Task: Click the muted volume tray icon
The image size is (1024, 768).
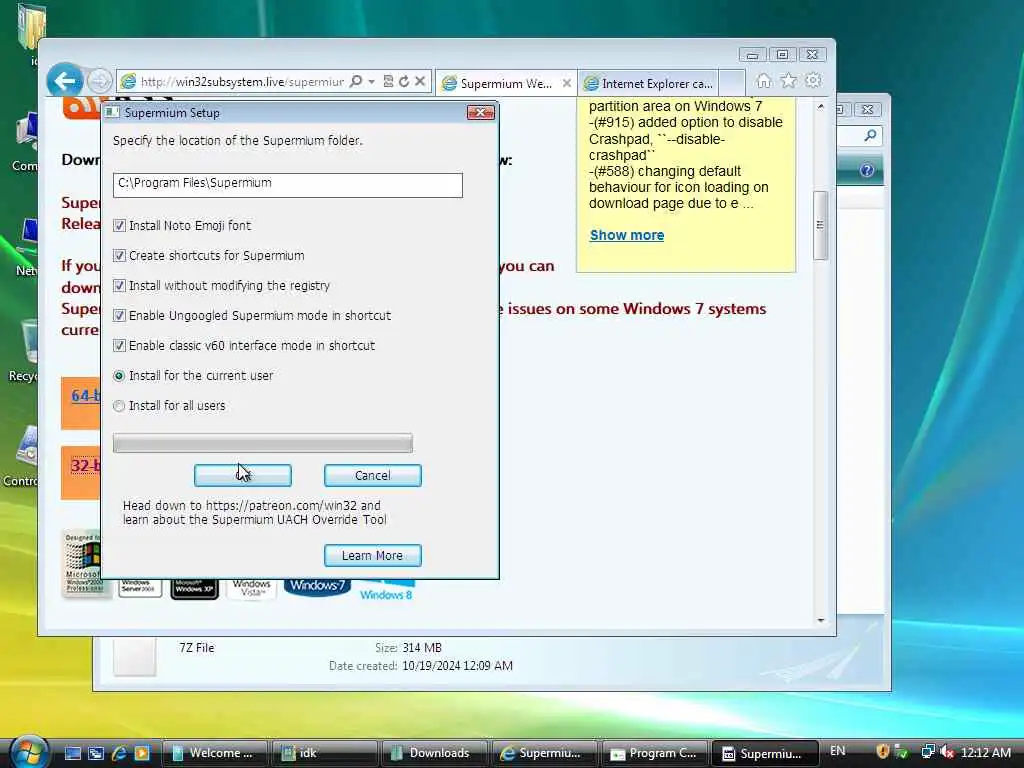Action: pos(947,752)
